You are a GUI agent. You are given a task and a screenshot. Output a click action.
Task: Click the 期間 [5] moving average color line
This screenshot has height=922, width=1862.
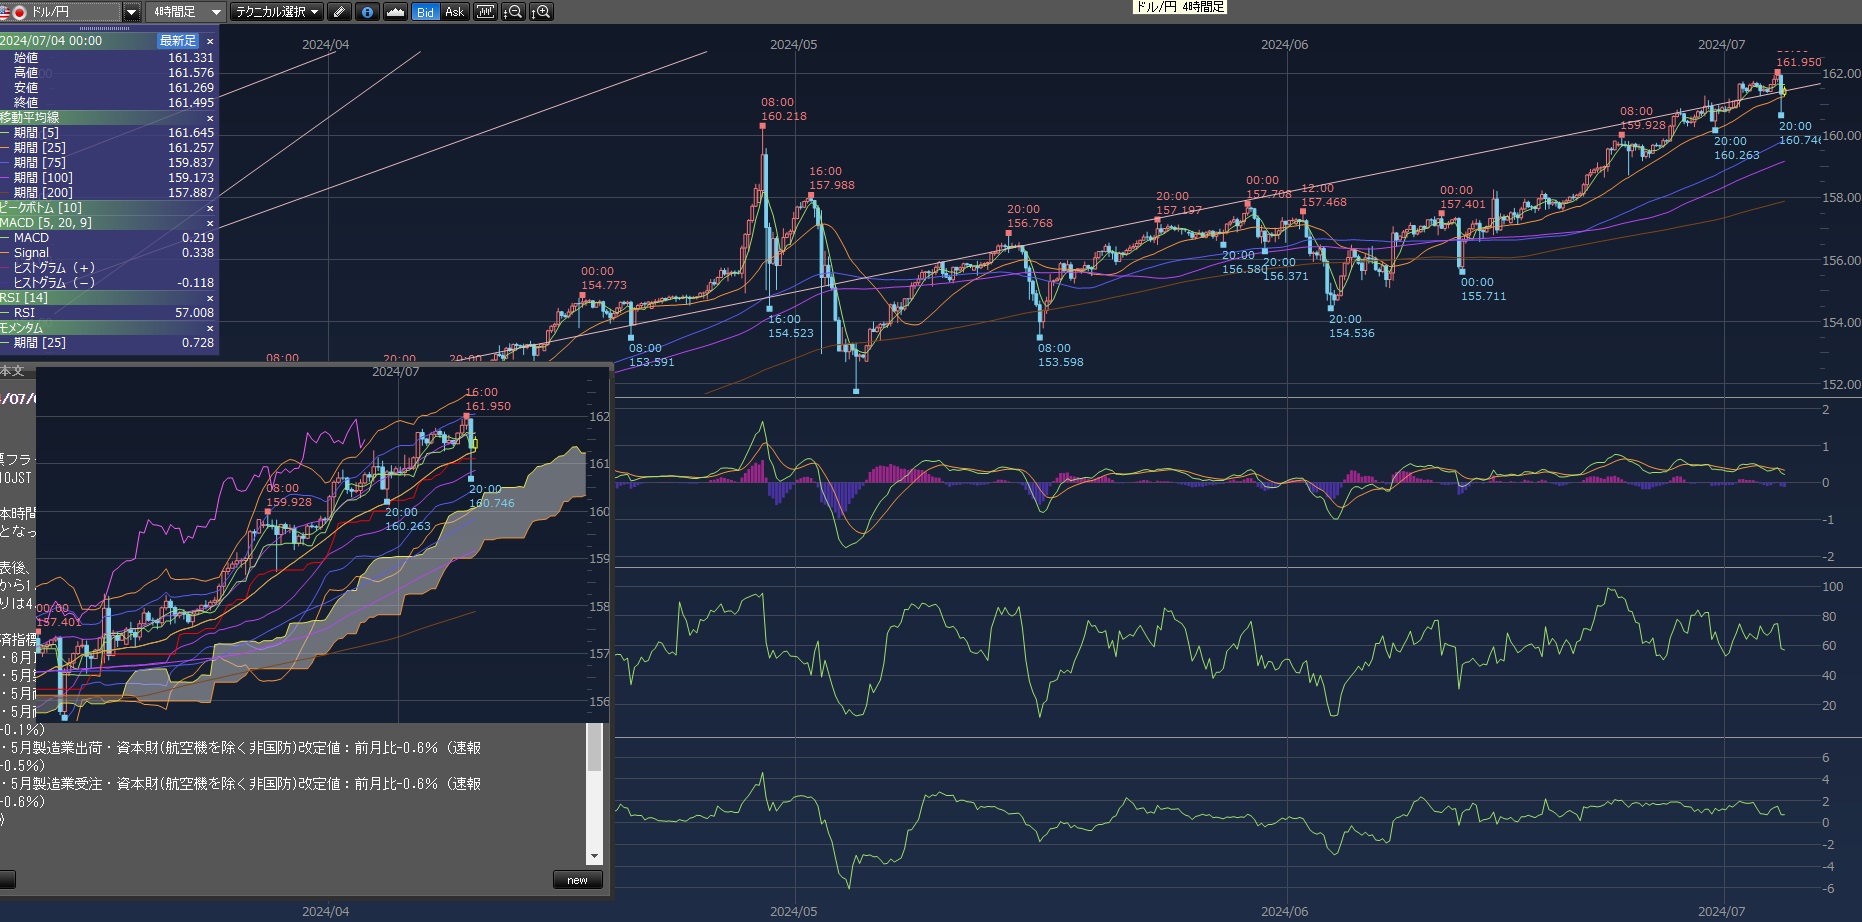coord(6,133)
